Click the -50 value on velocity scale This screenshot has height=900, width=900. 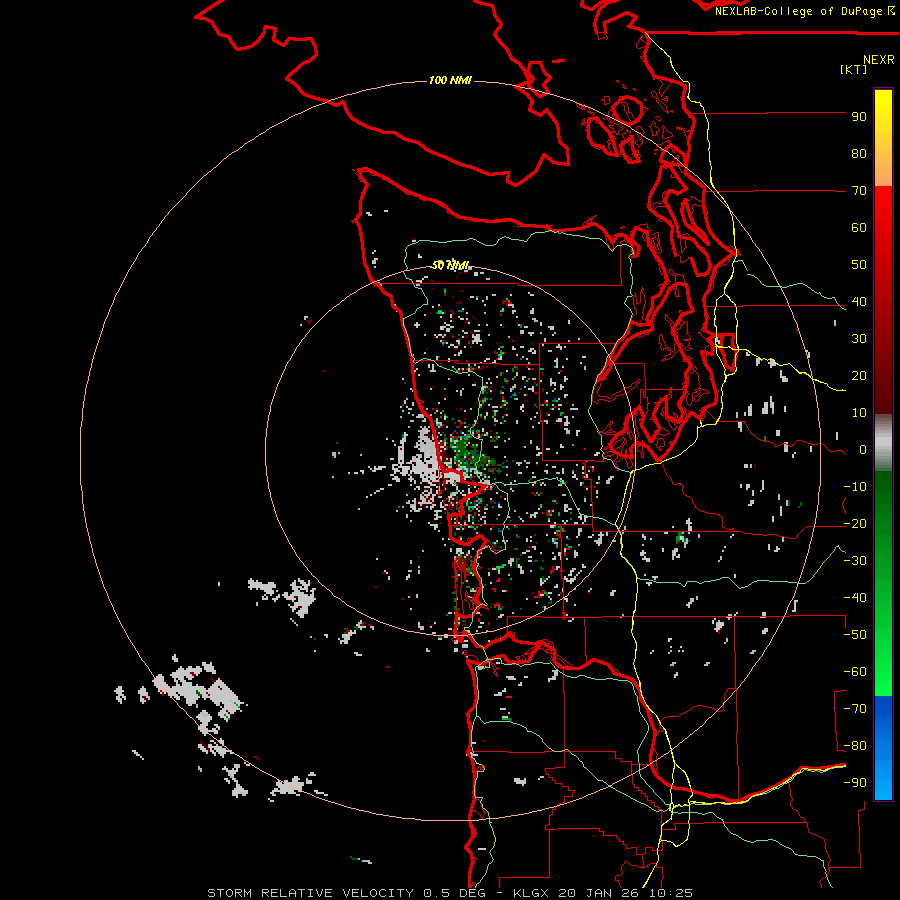[x=855, y=635]
